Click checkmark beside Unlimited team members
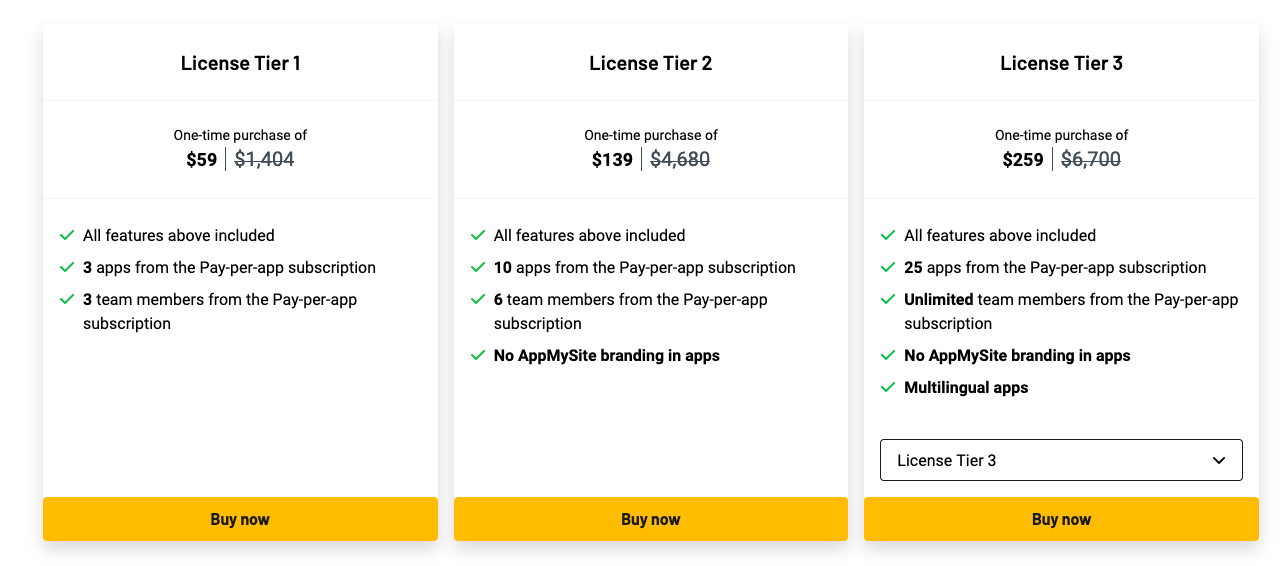 click(888, 299)
